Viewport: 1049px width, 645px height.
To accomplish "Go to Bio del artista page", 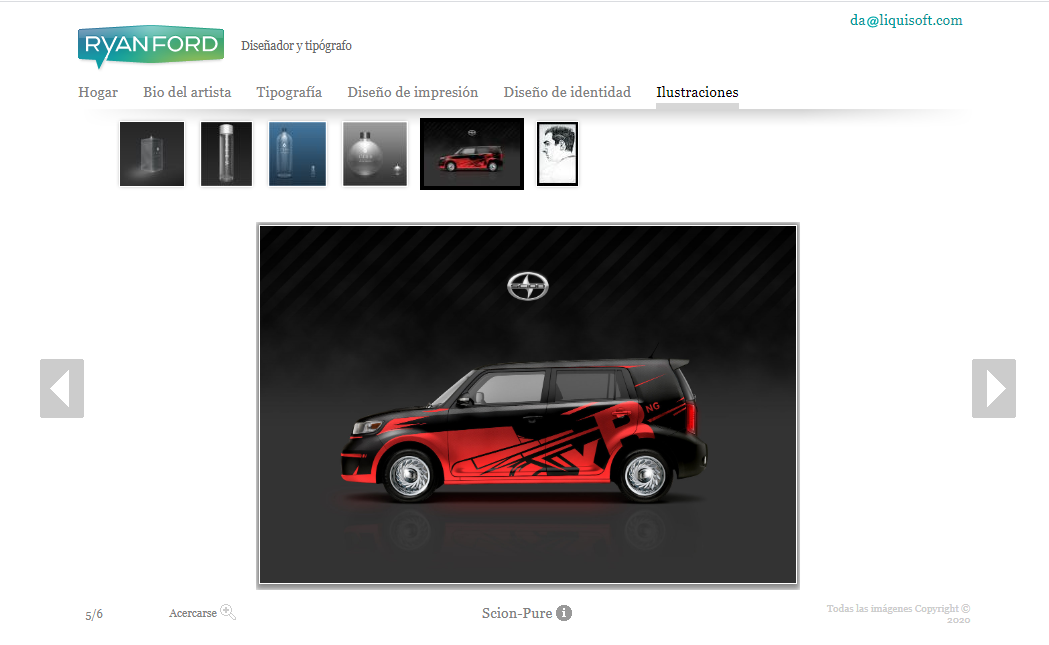I will click(187, 92).
